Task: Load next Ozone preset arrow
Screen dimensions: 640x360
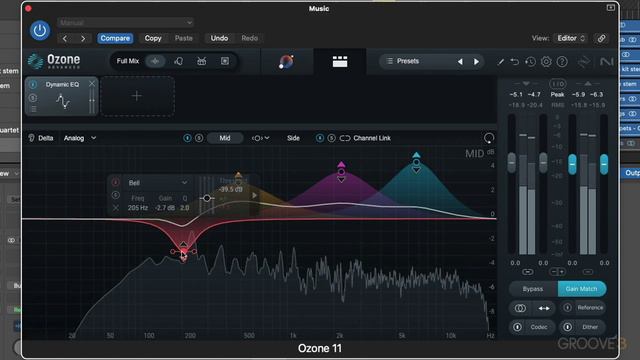Action: (x=476, y=62)
